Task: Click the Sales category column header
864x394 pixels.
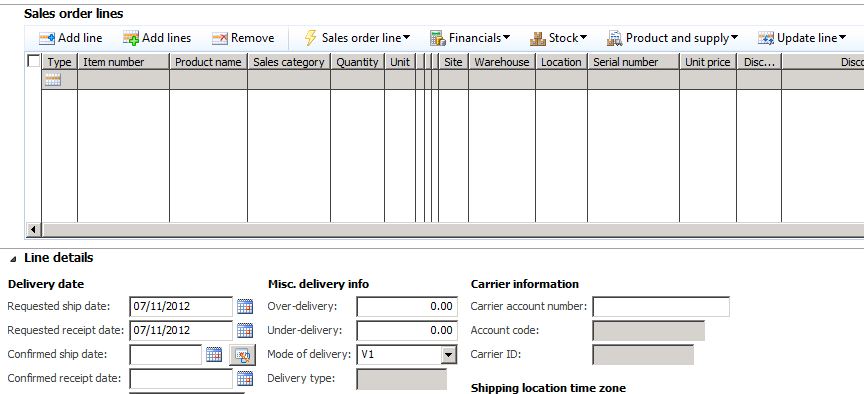Action: 289,62
